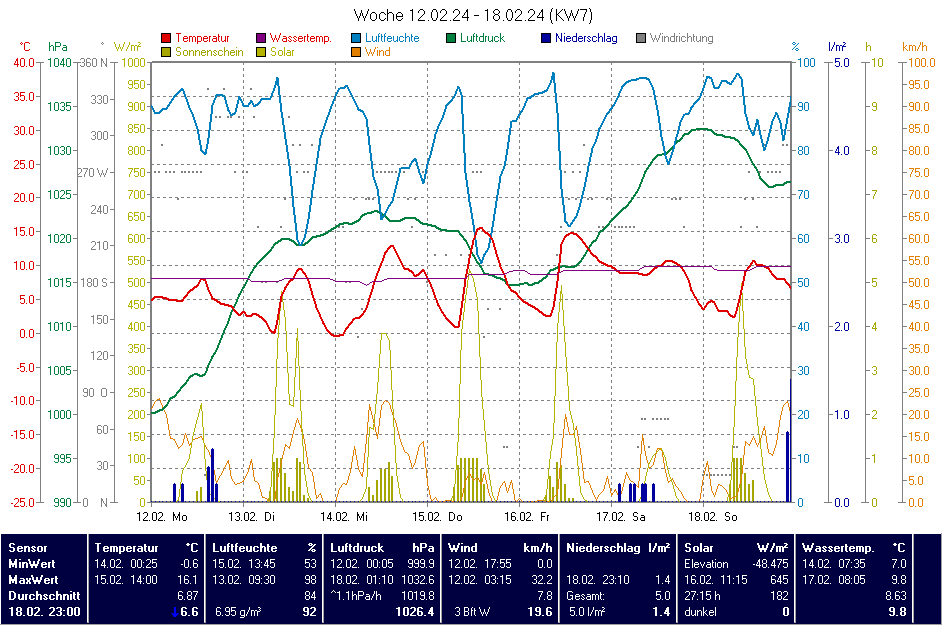950x625 pixels.
Task: Click the 'dunkel' solar status text
Action: tap(700, 612)
